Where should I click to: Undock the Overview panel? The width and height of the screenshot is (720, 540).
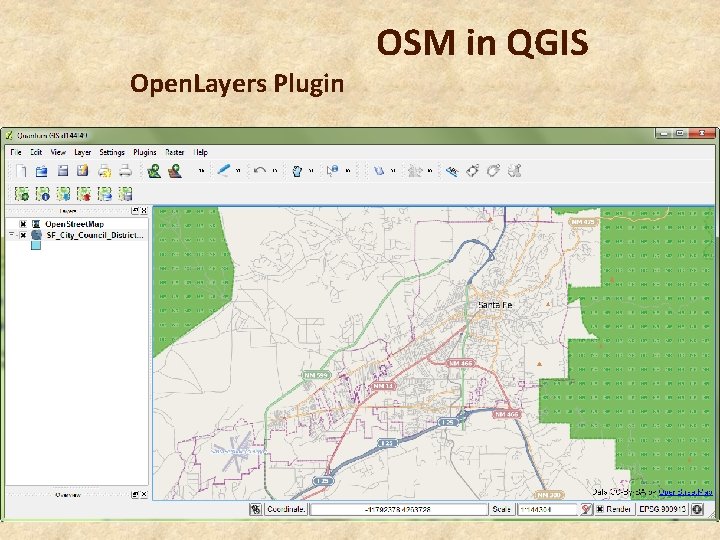(x=135, y=495)
